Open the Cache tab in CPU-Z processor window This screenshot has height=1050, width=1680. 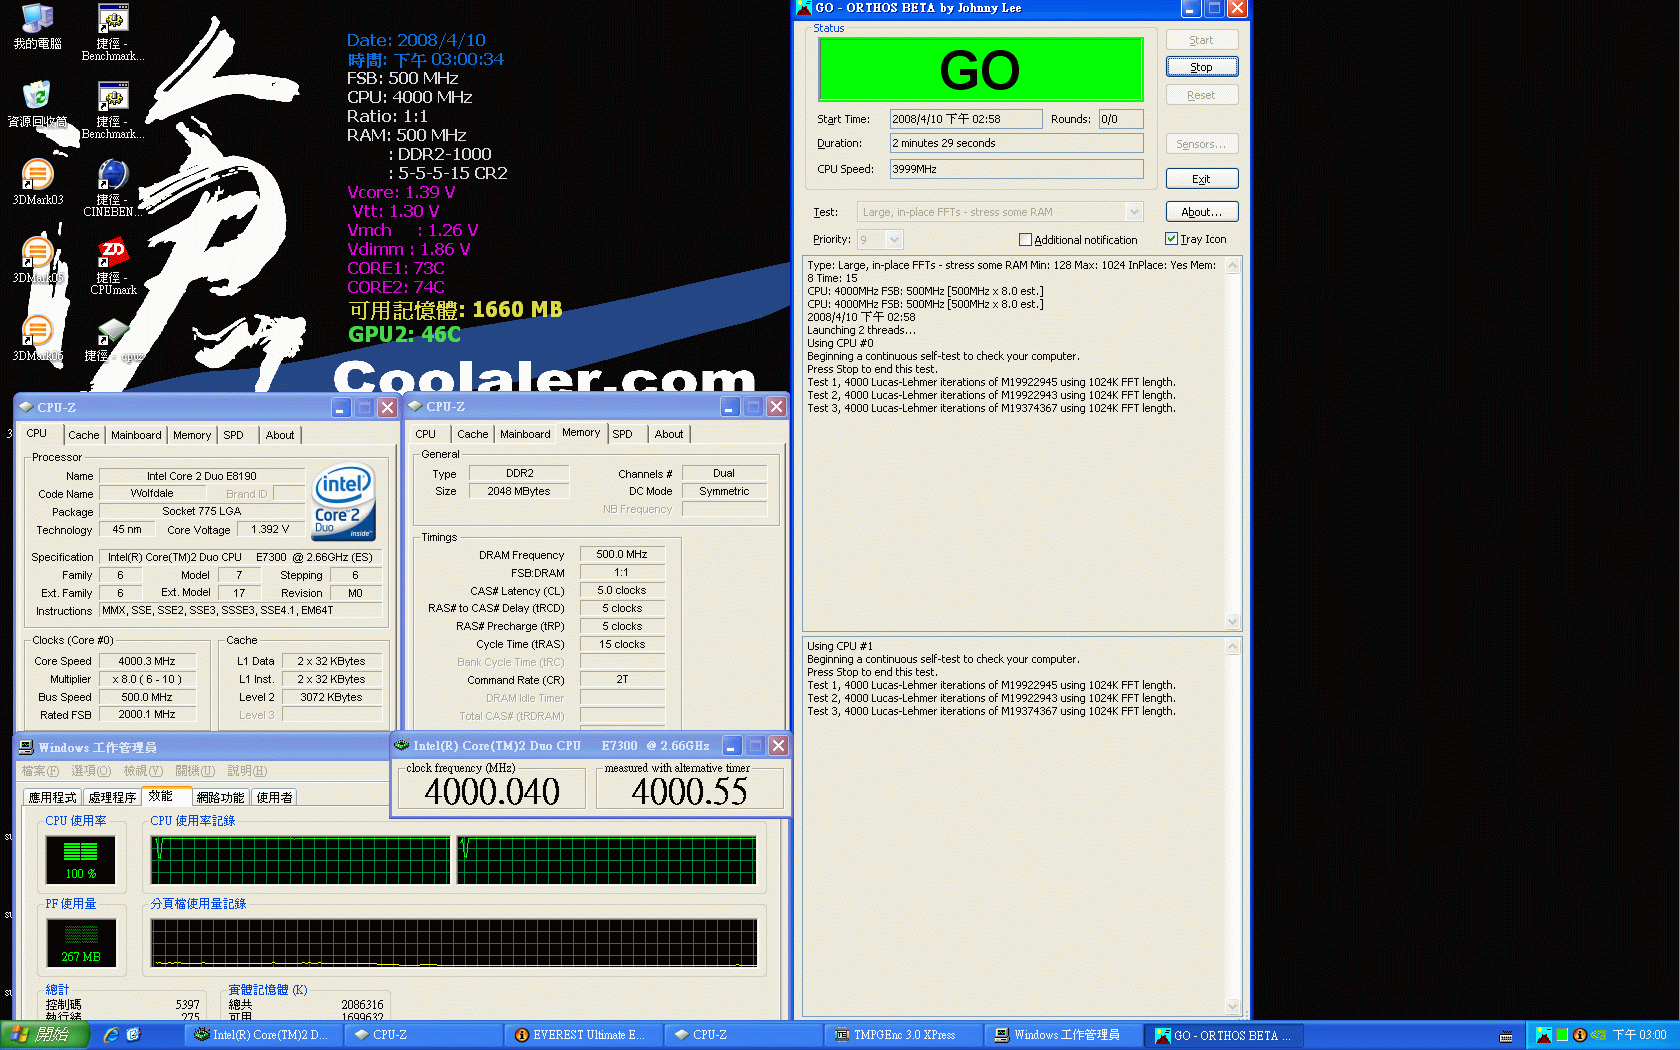(84, 435)
